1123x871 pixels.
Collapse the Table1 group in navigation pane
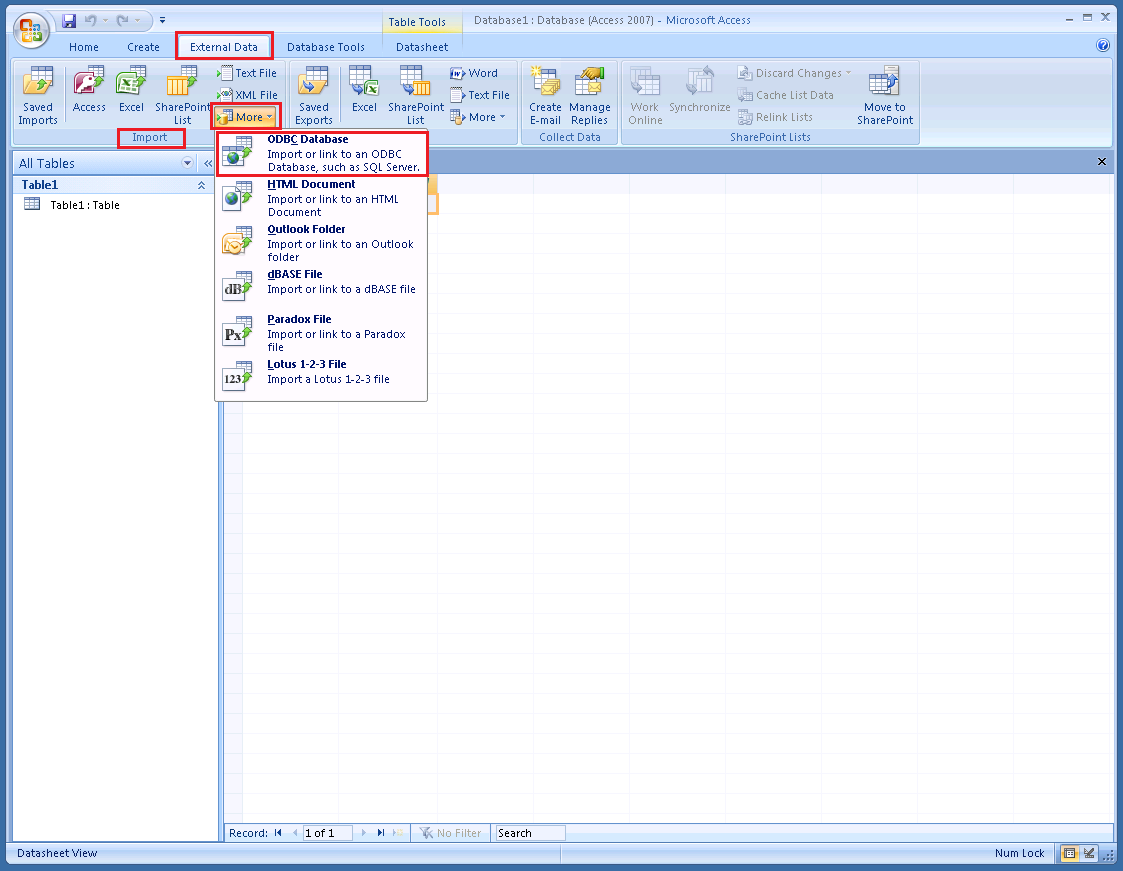[199, 184]
